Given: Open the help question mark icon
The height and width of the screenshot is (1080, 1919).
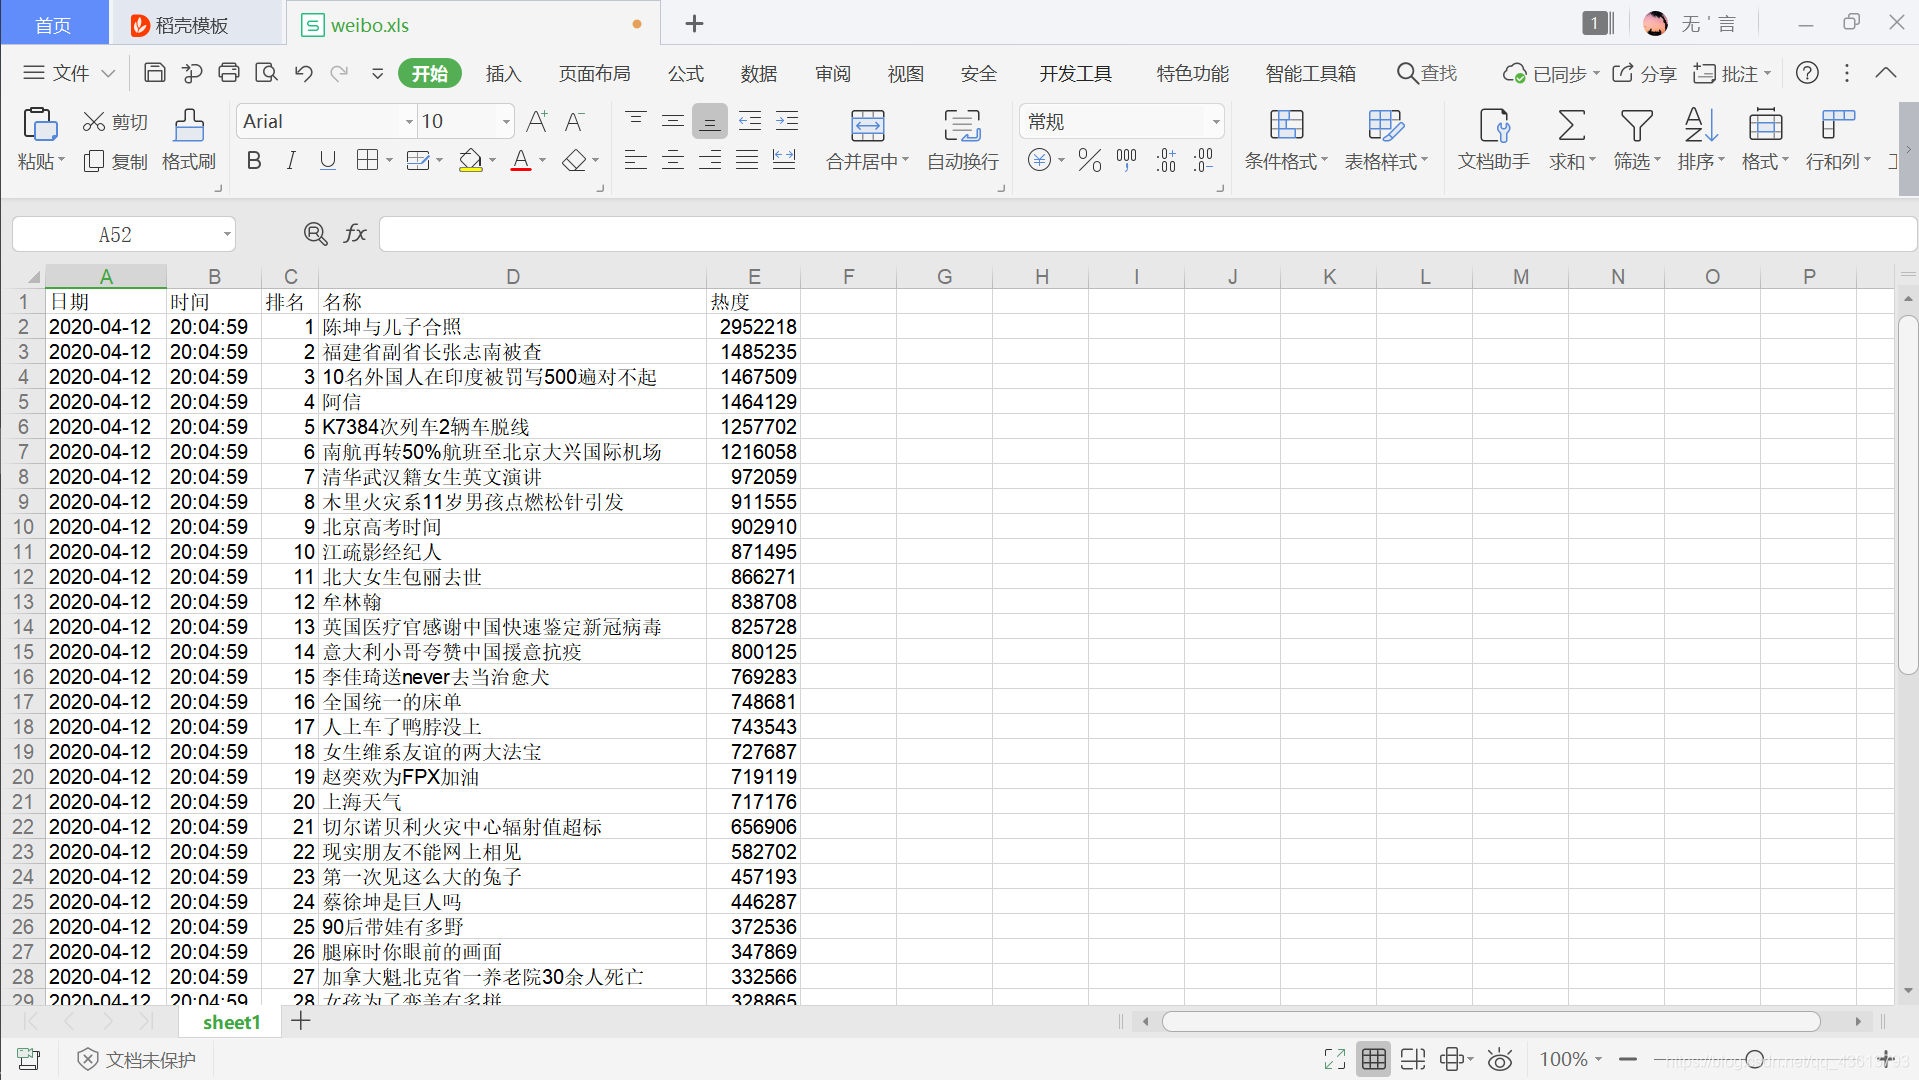Looking at the screenshot, I should (x=1807, y=73).
